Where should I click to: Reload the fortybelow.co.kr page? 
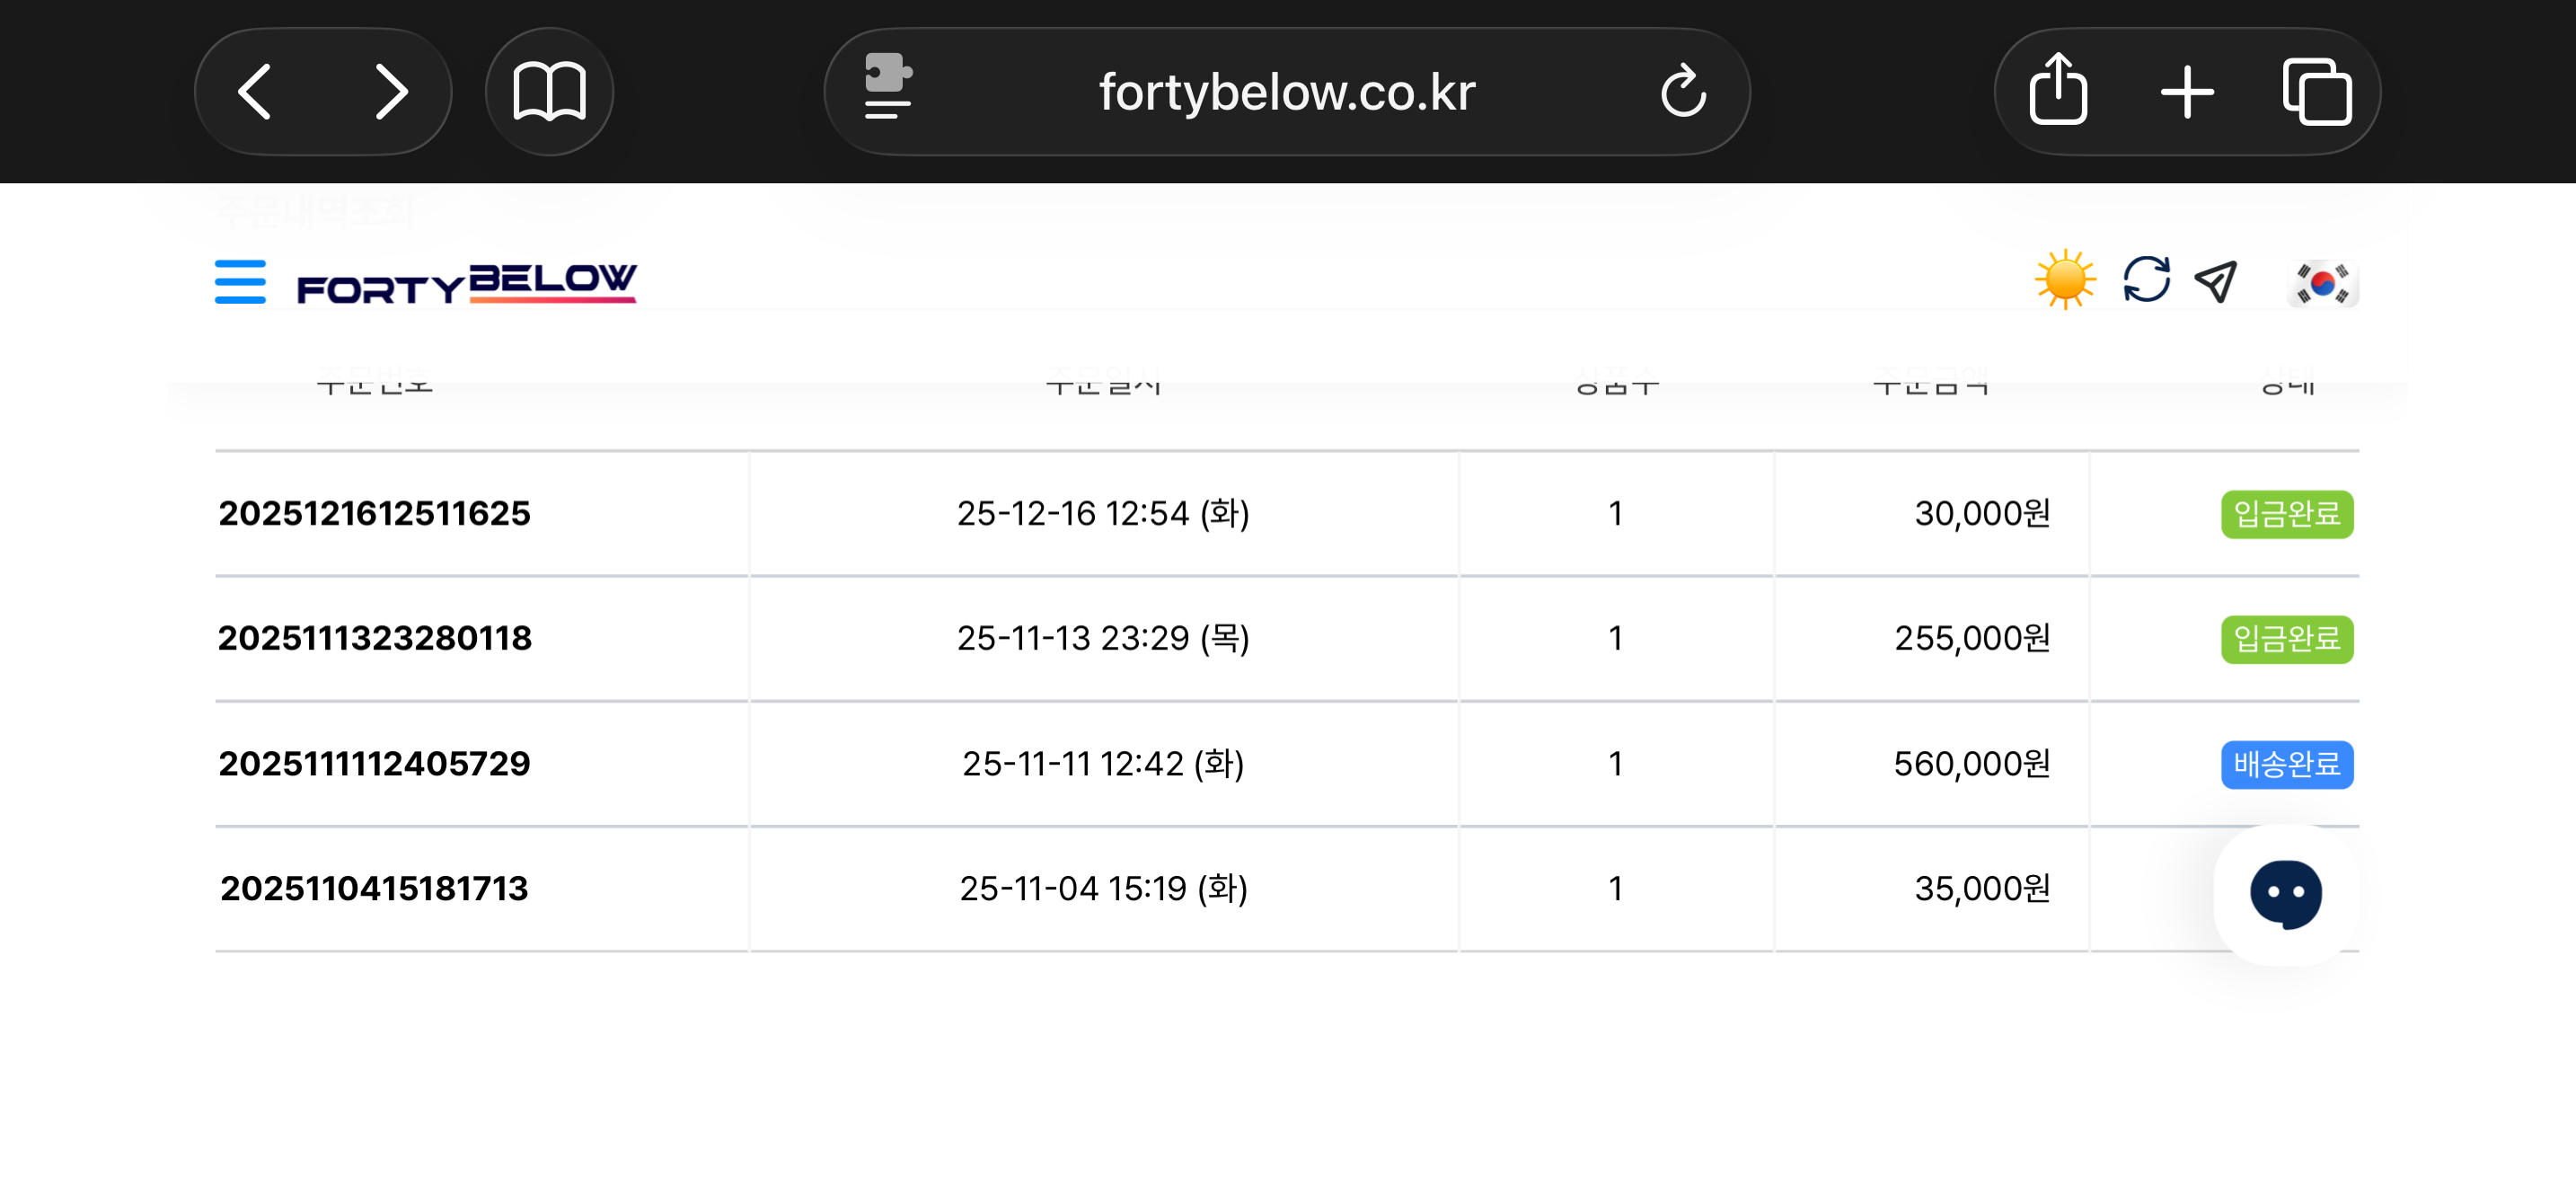1683,92
